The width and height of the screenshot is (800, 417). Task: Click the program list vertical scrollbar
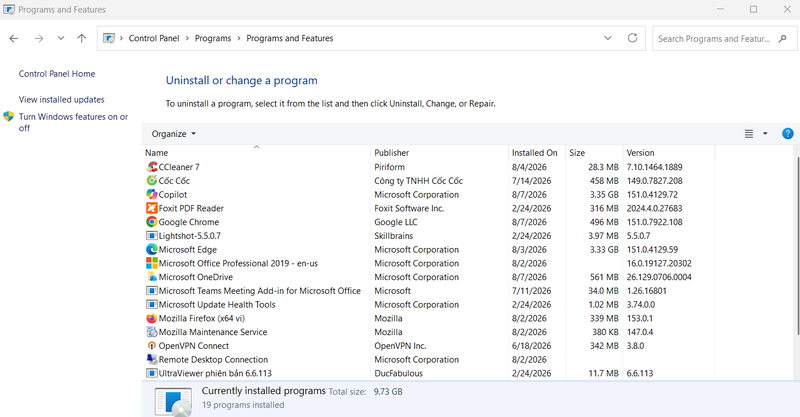[x=796, y=245]
